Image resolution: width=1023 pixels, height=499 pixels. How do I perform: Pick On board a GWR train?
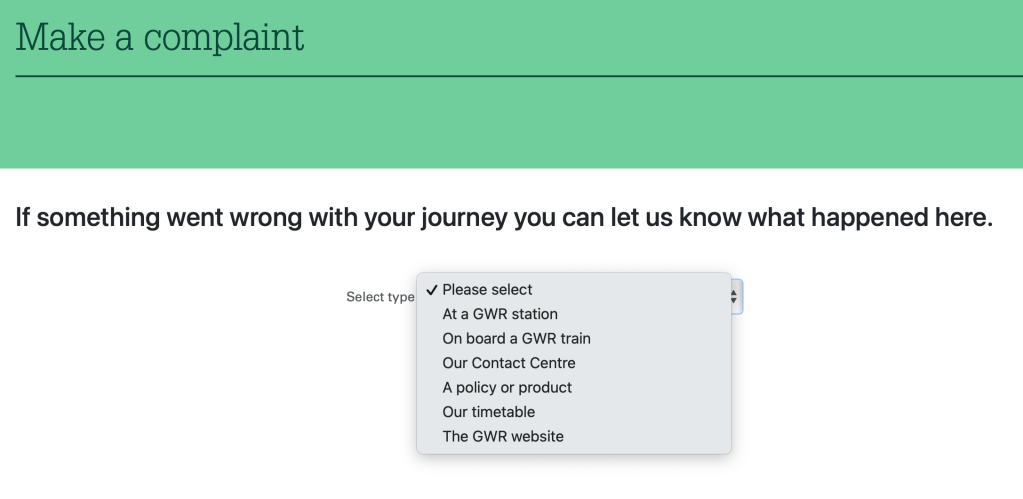tap(516, 339)
